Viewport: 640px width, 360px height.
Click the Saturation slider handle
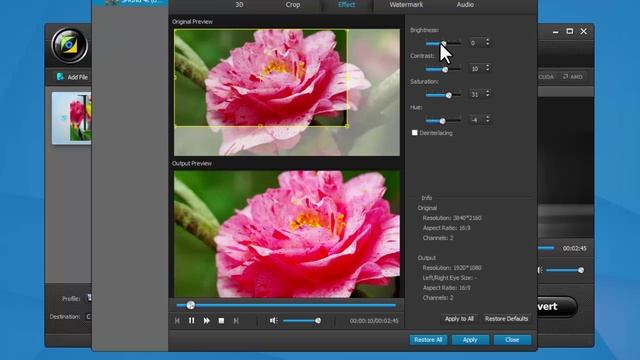click(x=449, y=95)
